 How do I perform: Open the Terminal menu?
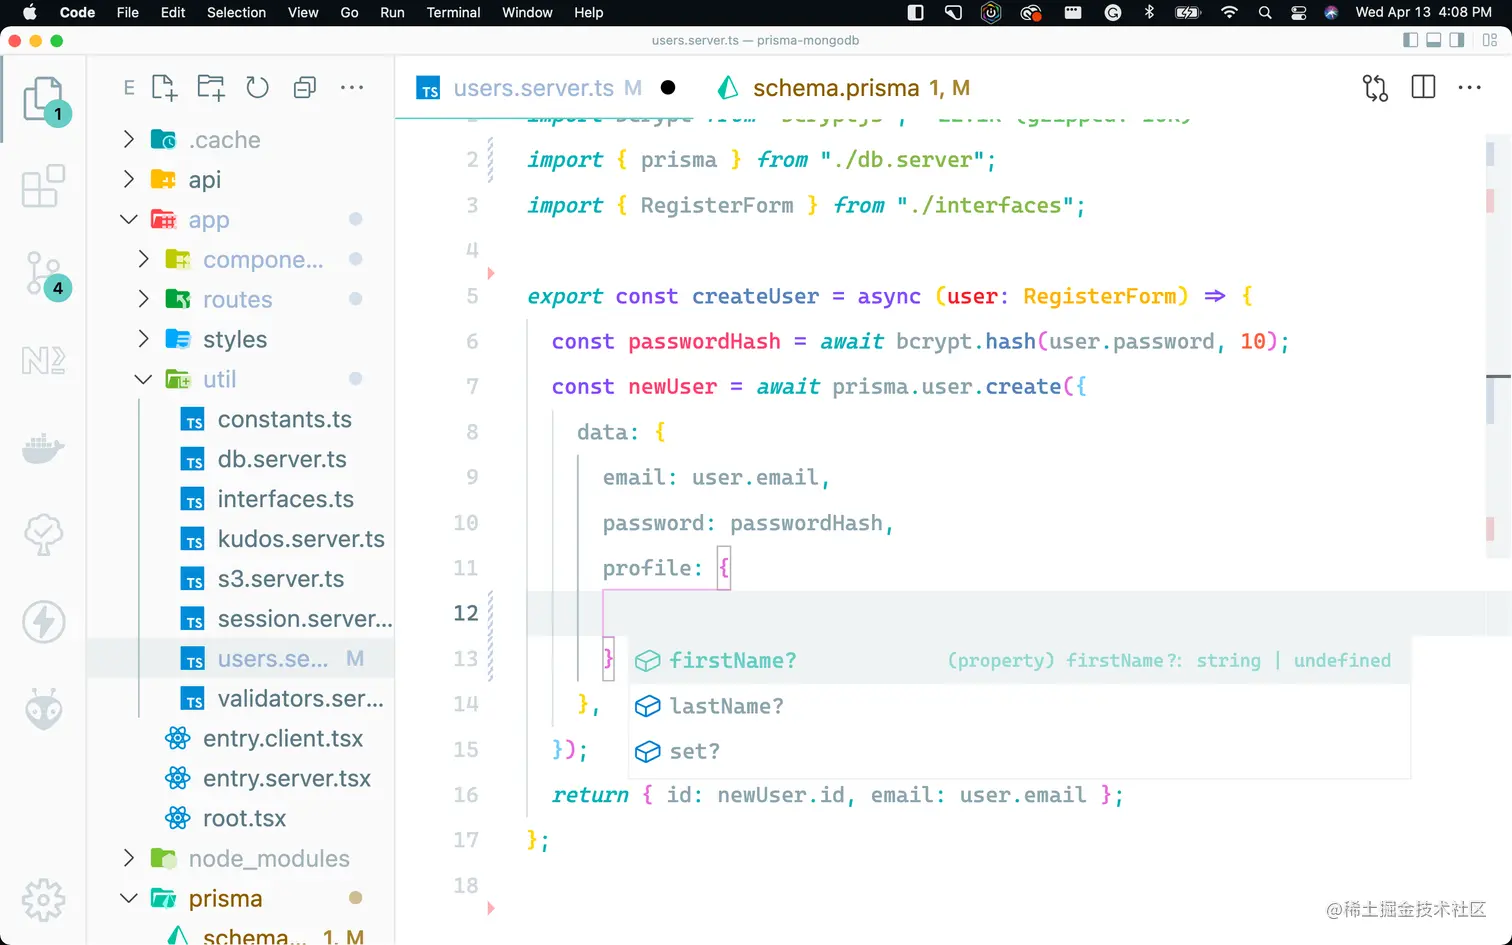pos(453,13)
